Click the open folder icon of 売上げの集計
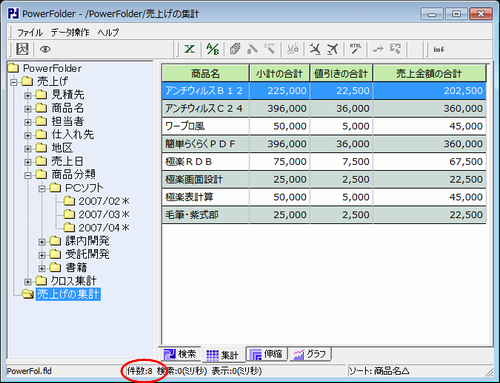 click(27, 294)
